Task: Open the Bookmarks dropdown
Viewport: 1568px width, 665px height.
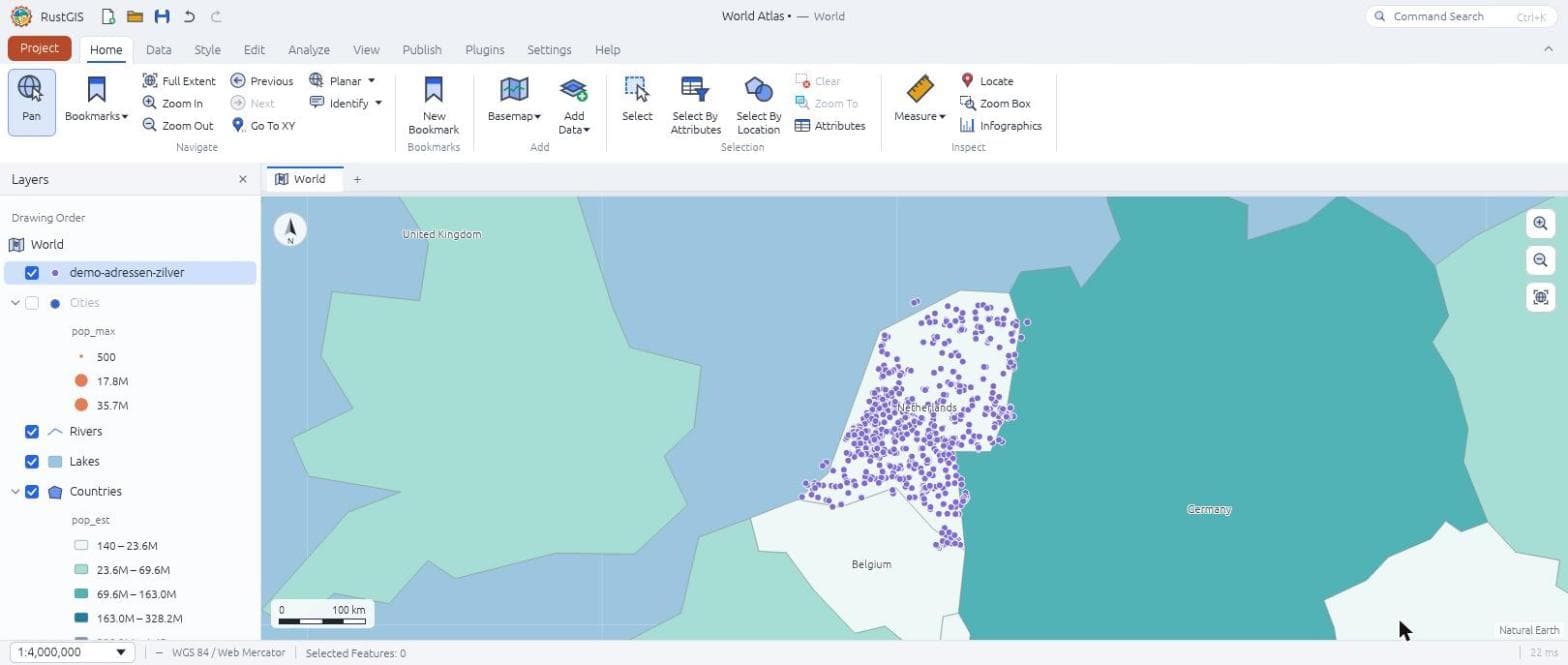Action: pyautogui.click(x=96, y=101)
